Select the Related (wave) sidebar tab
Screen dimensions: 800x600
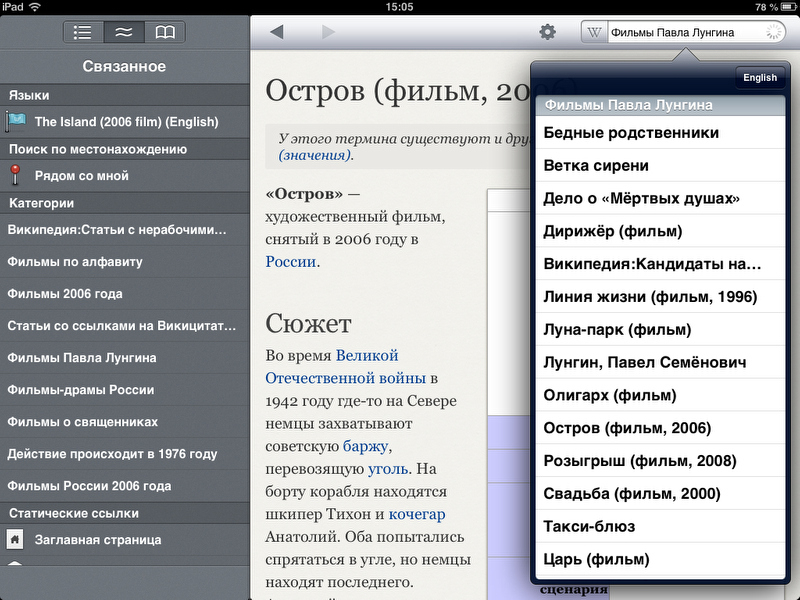124,32
